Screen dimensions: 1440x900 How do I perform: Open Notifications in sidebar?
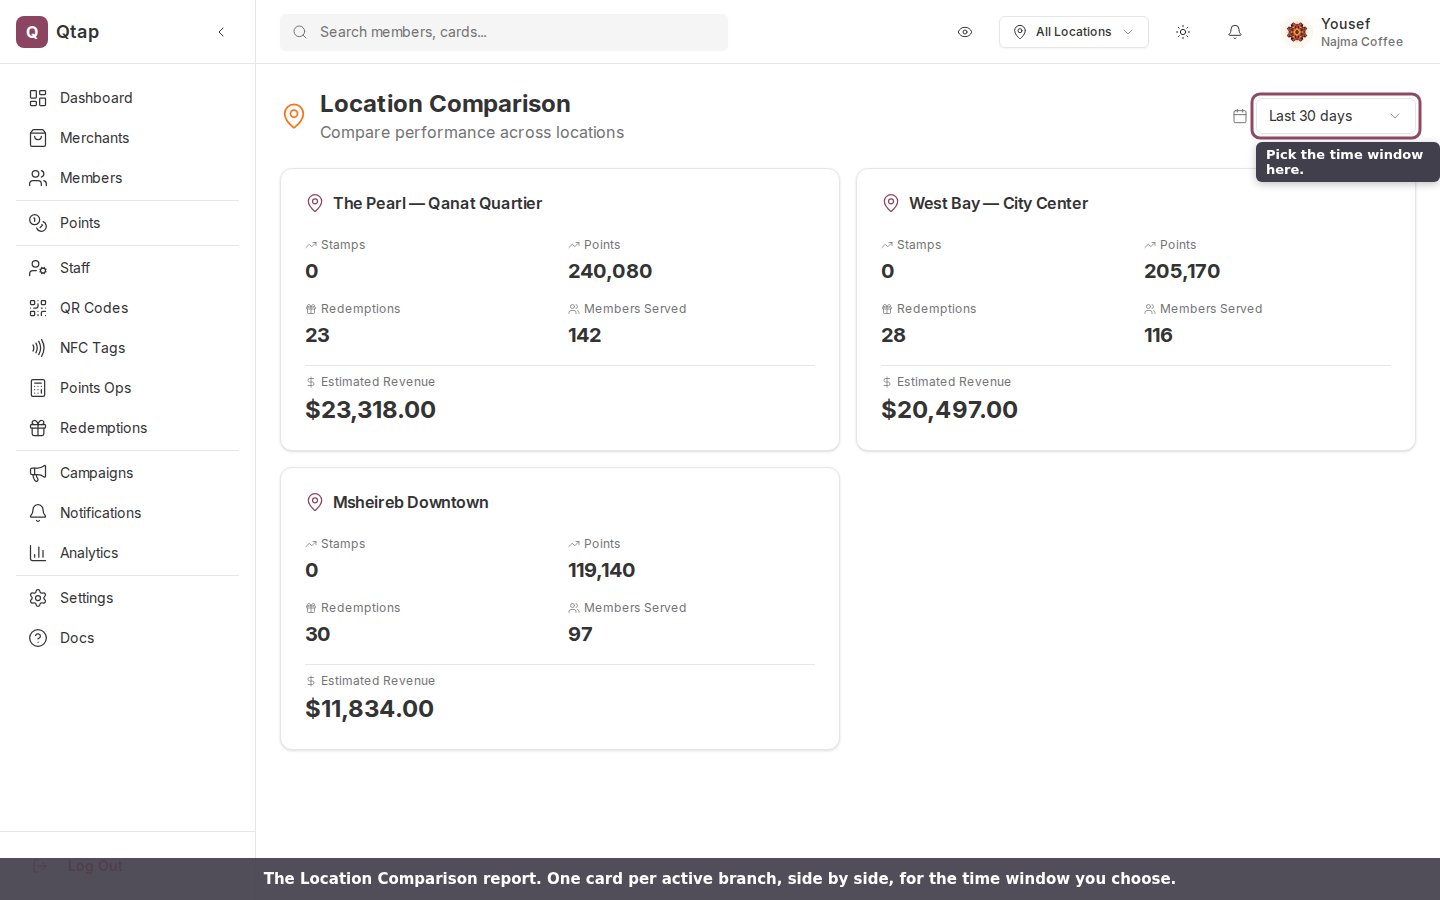(127, 513)
